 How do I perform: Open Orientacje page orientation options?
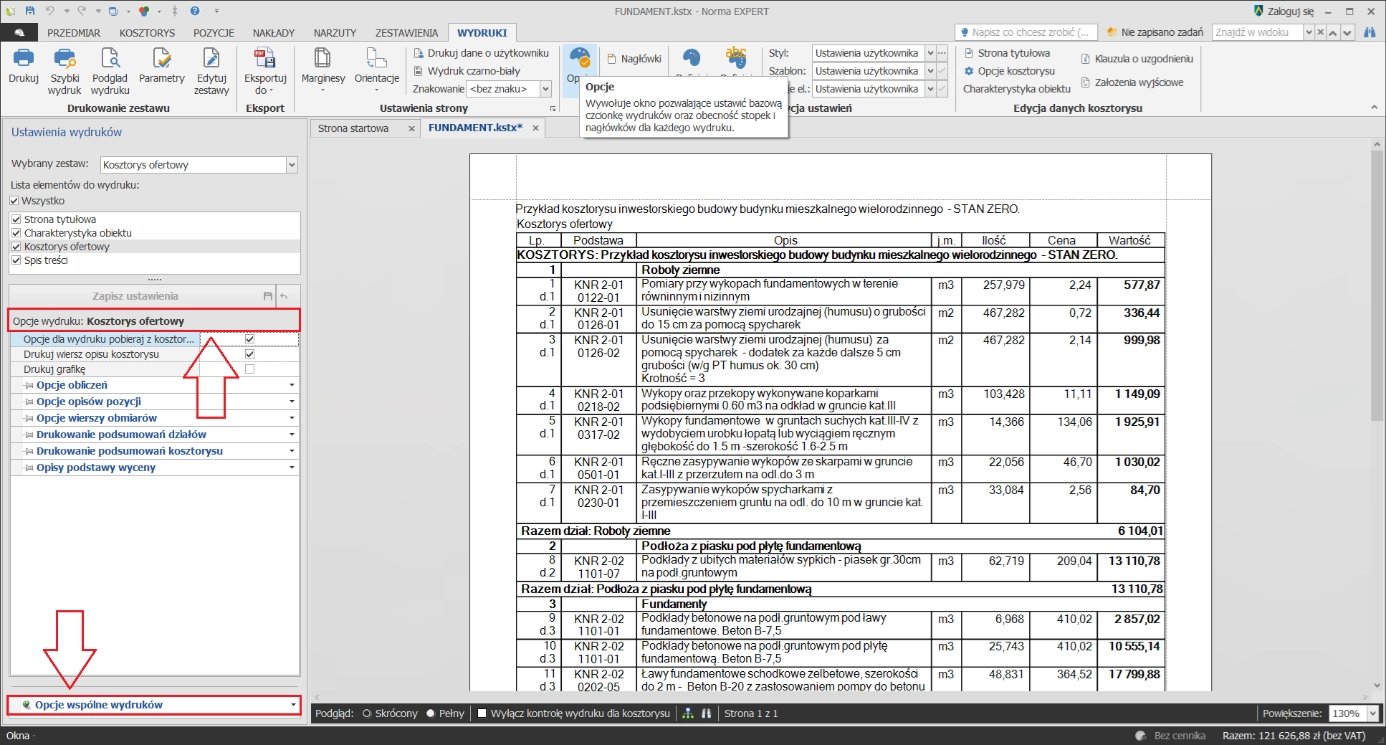point(377,70)
